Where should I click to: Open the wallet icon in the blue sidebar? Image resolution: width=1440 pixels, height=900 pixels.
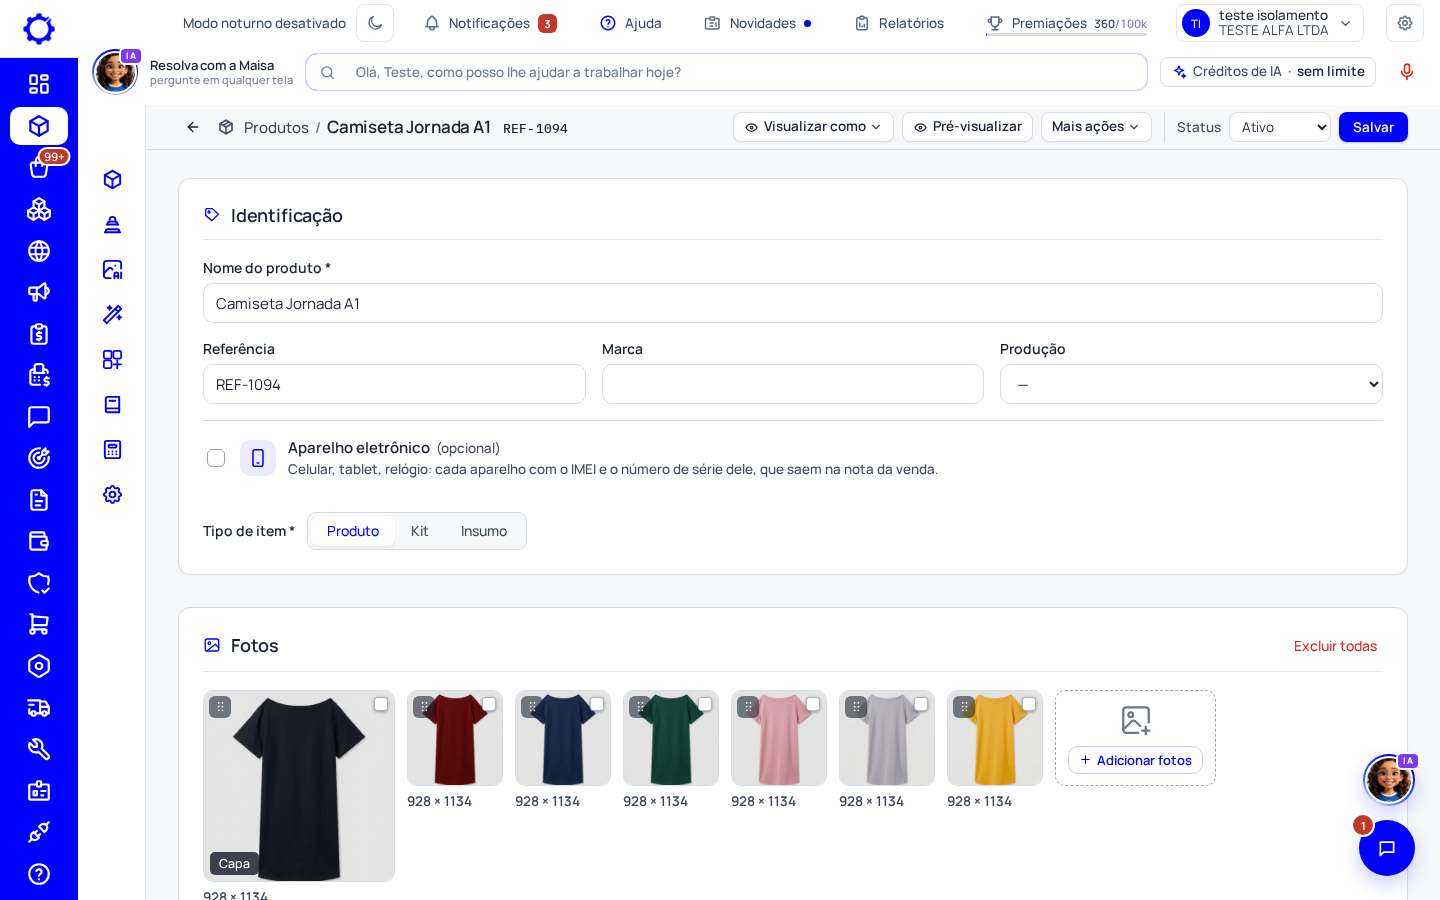pos(39,541)
